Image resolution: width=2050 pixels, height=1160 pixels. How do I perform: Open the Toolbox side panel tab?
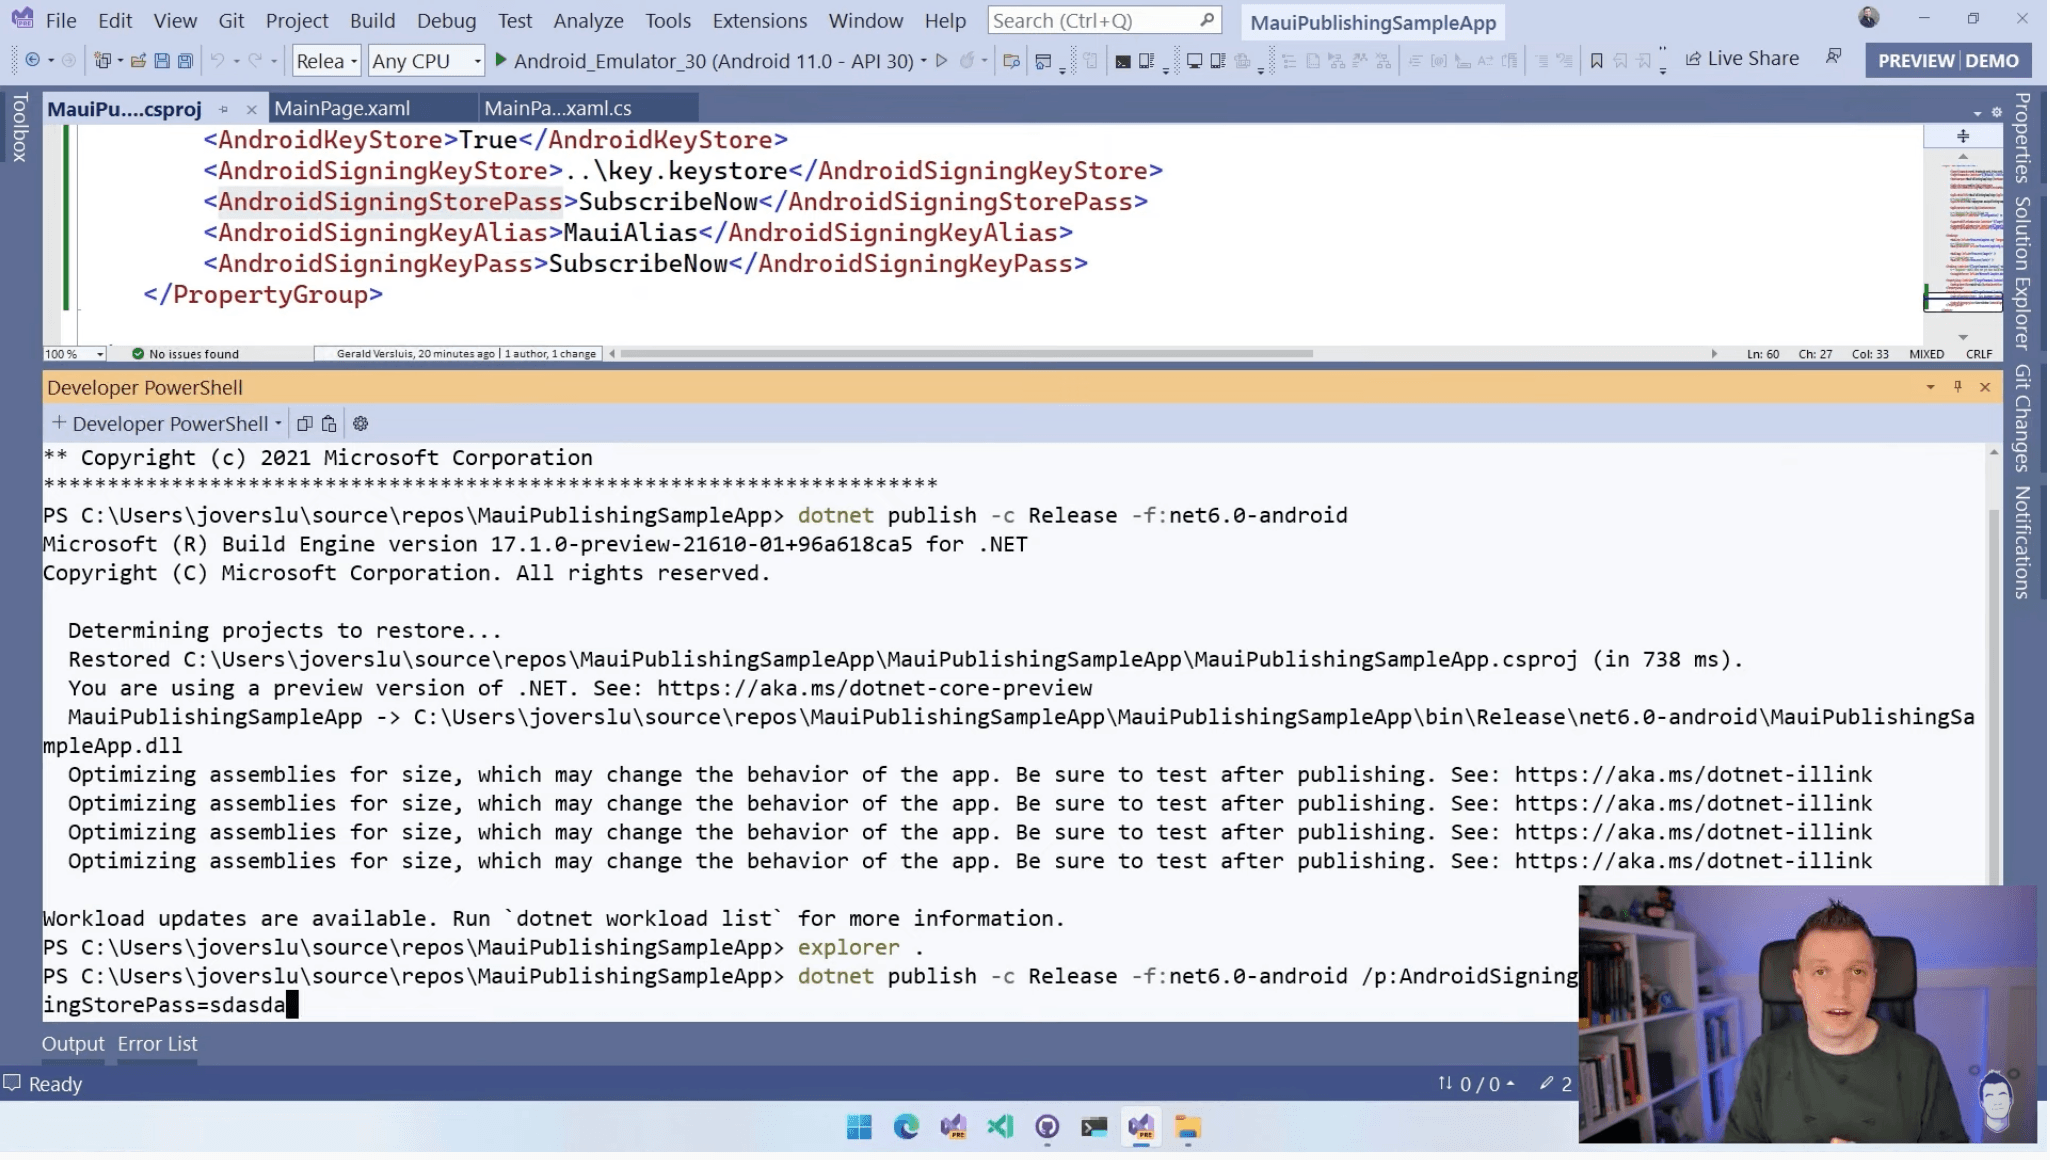click(x=20, y=127)
